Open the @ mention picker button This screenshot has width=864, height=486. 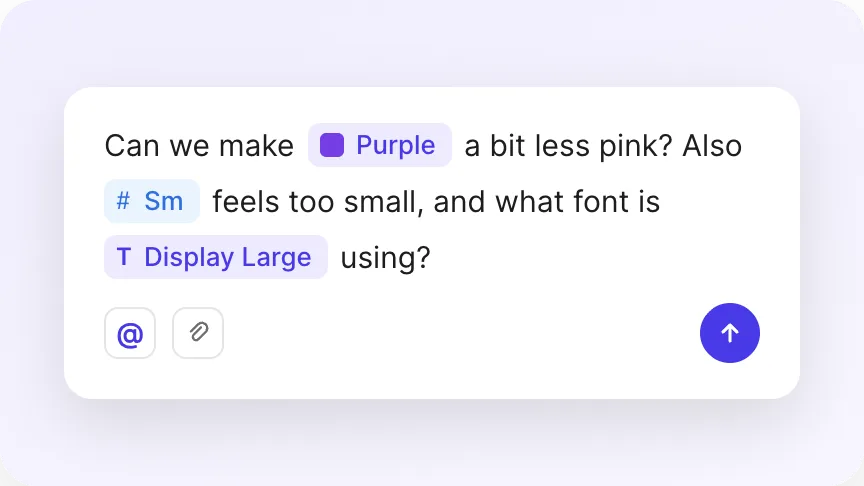pyautogui.click(x=130, y=333)
